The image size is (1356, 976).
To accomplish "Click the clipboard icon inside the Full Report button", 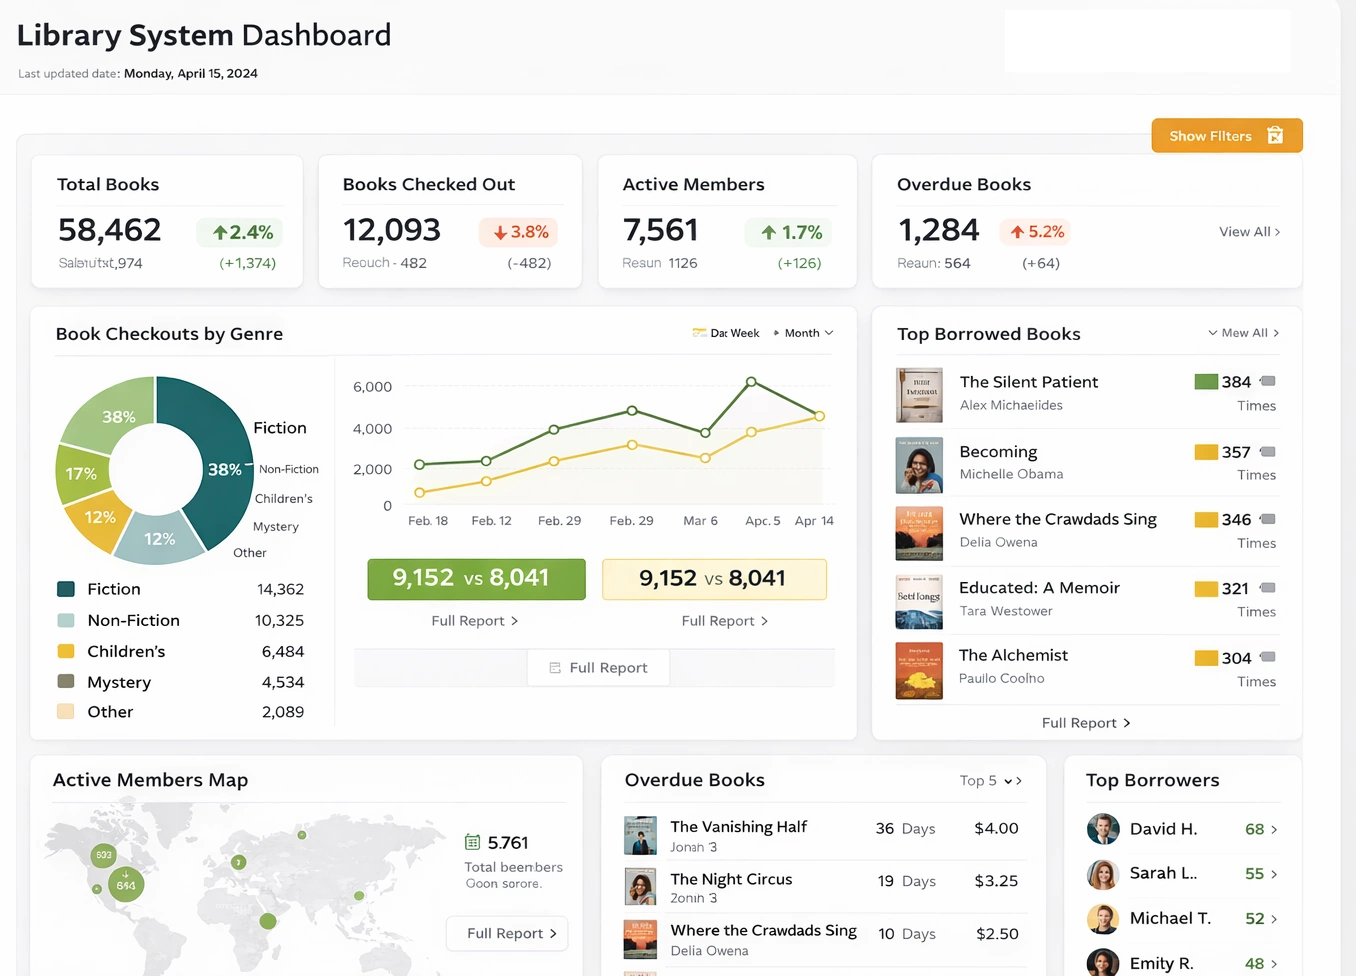I will [553, 667].
